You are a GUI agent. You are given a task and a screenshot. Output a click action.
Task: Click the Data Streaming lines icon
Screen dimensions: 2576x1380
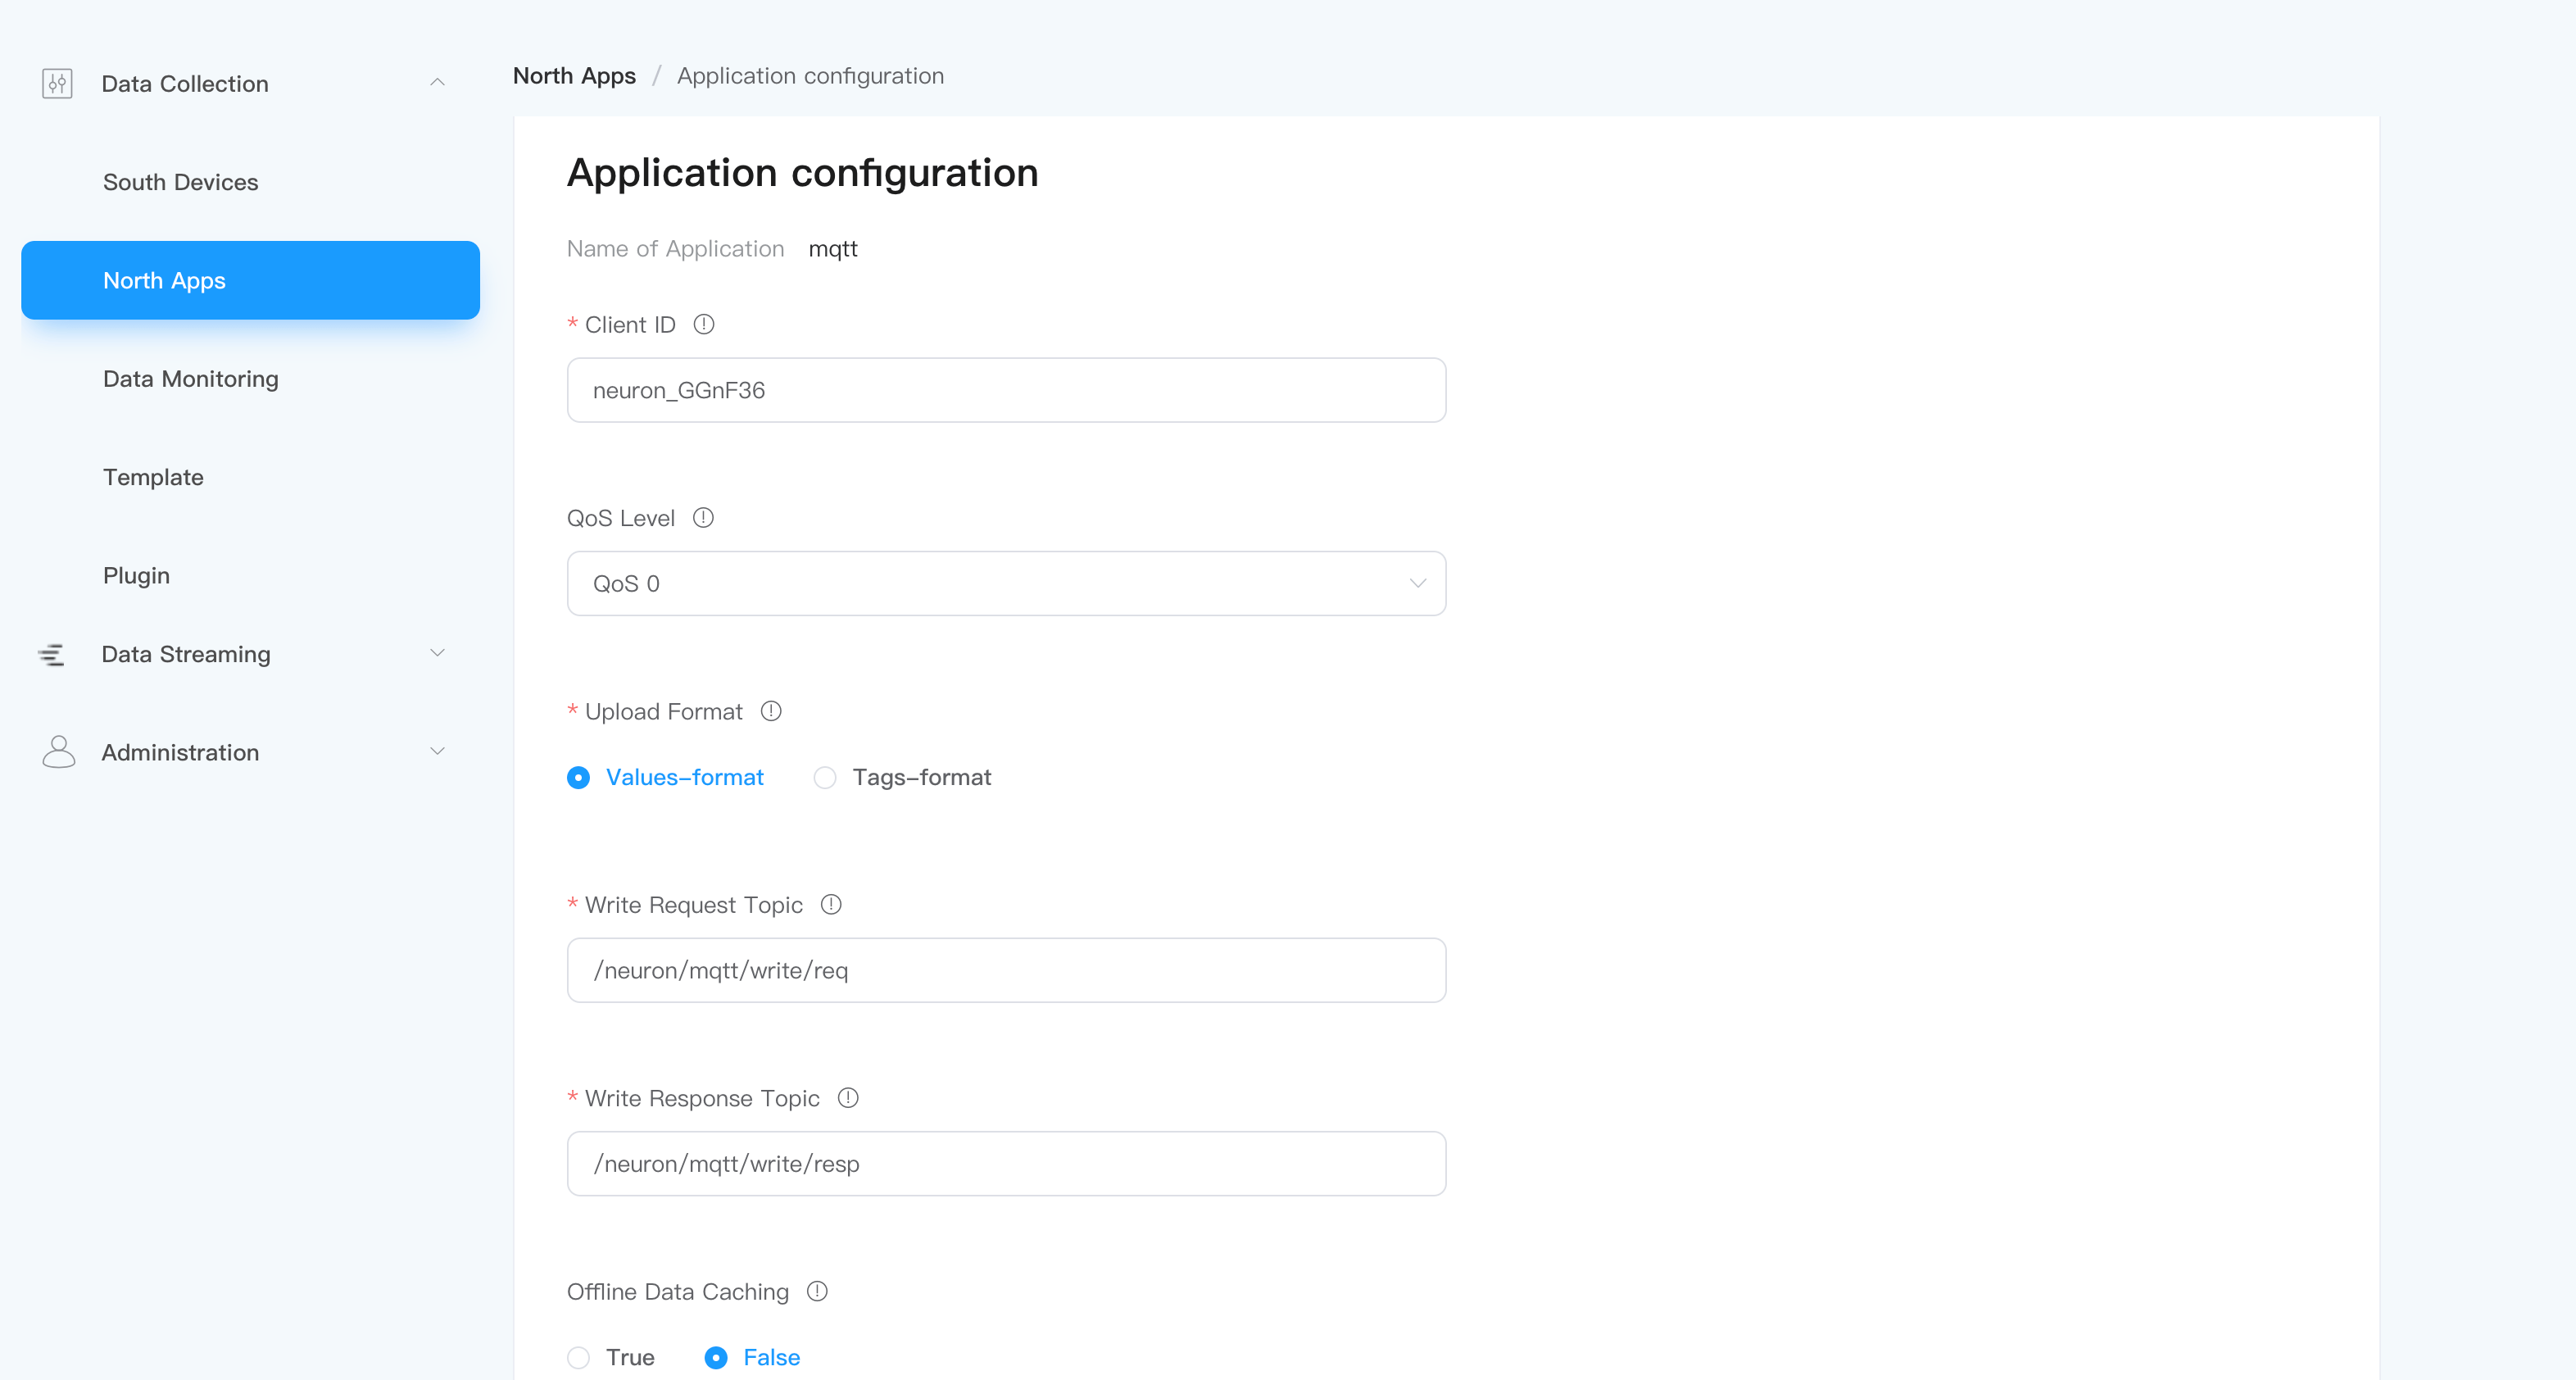(51, 654)
